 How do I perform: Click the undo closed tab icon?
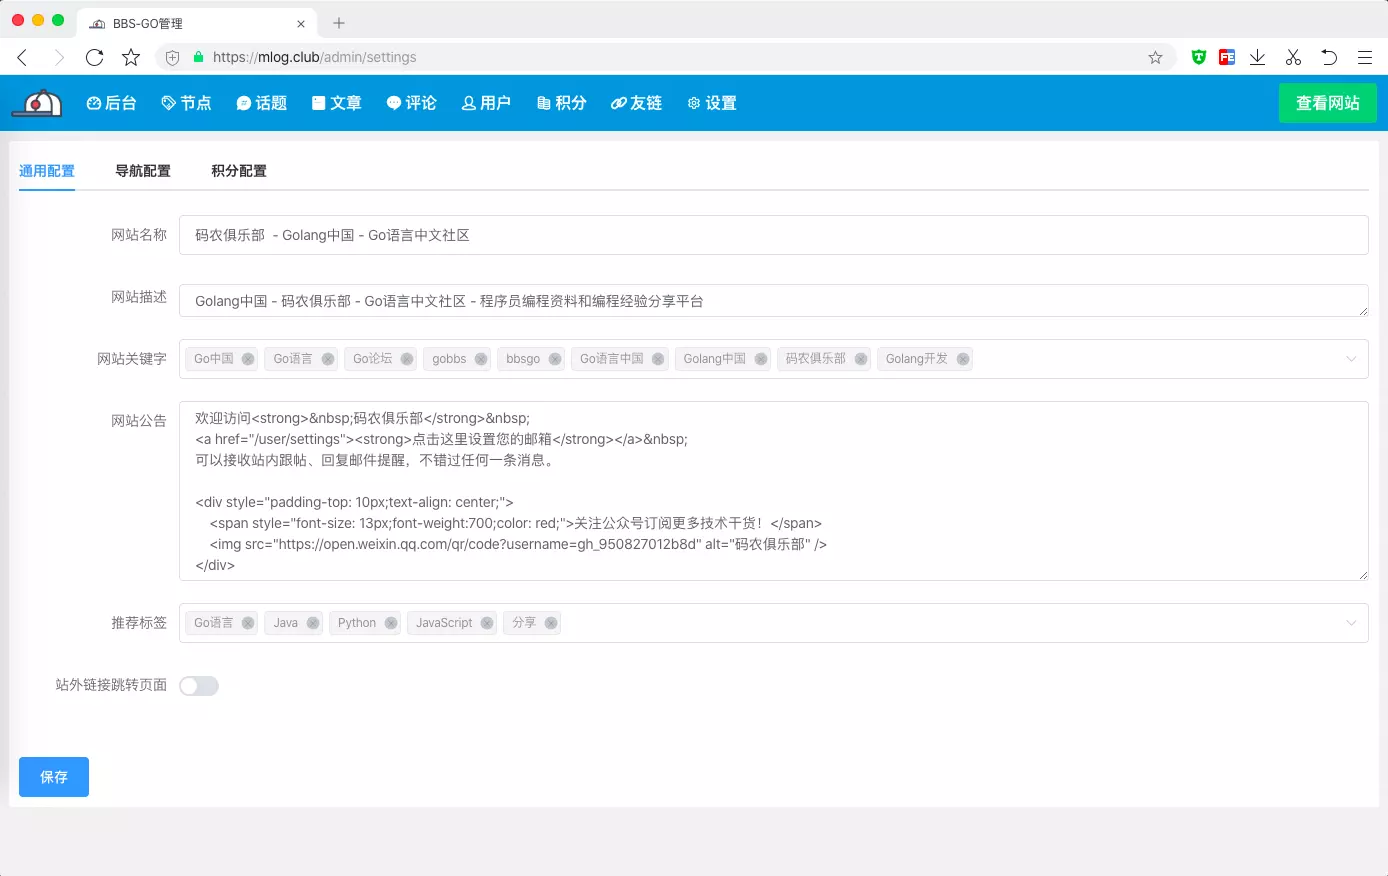pyautogui.click(x=1329, y=57)
